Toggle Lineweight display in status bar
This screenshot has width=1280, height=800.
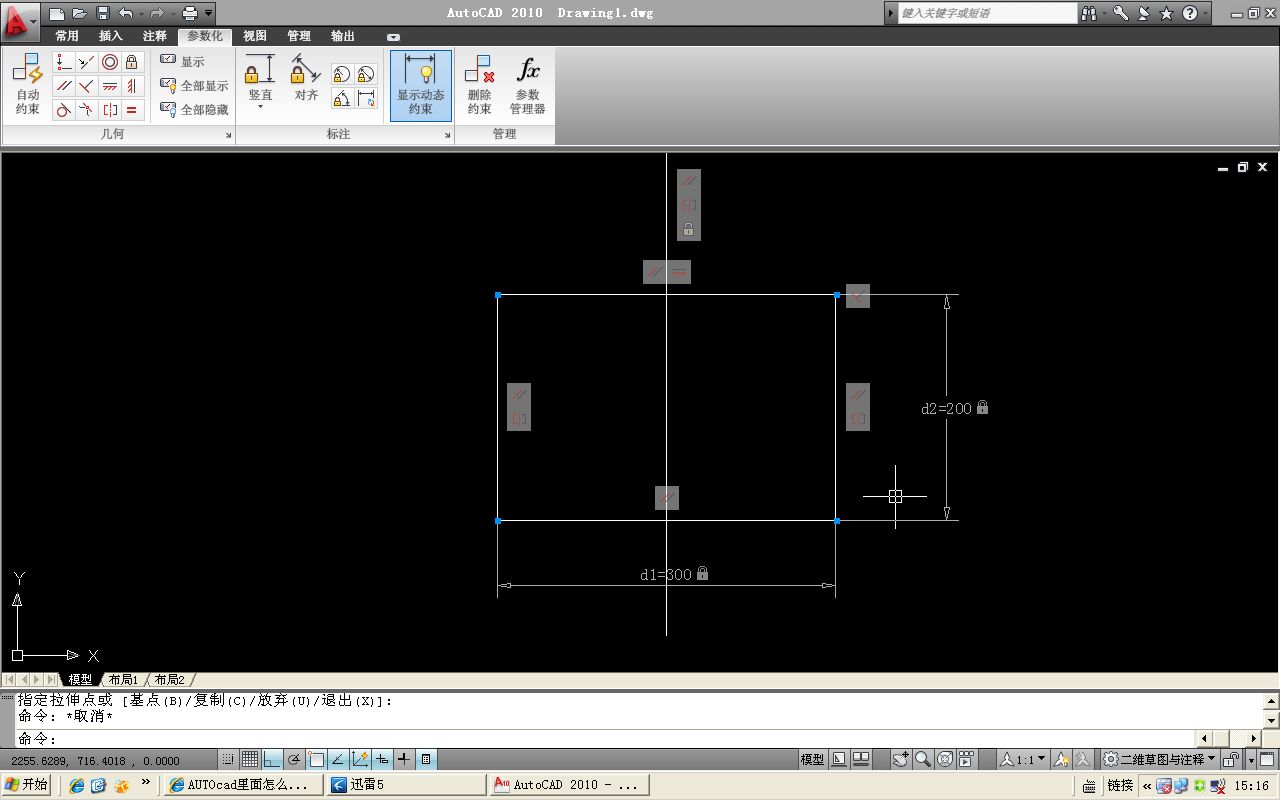click(x=404, y=759)
